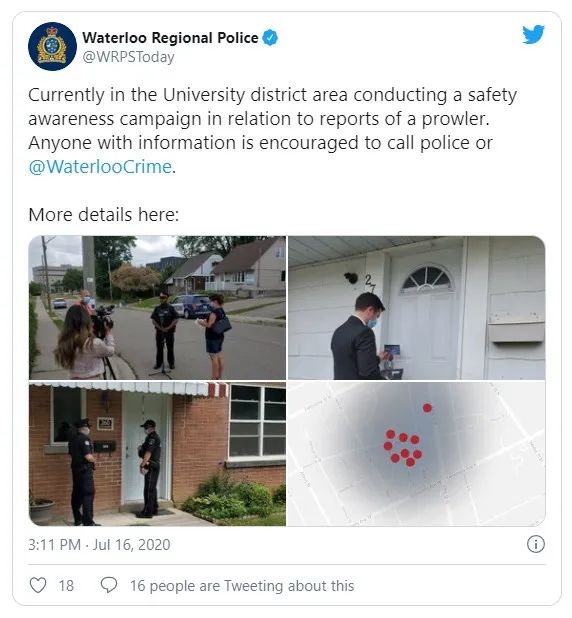Viewport: 572px width, 618px height.
Task: Open the photo of man at white door
Action: click(417, 307)
